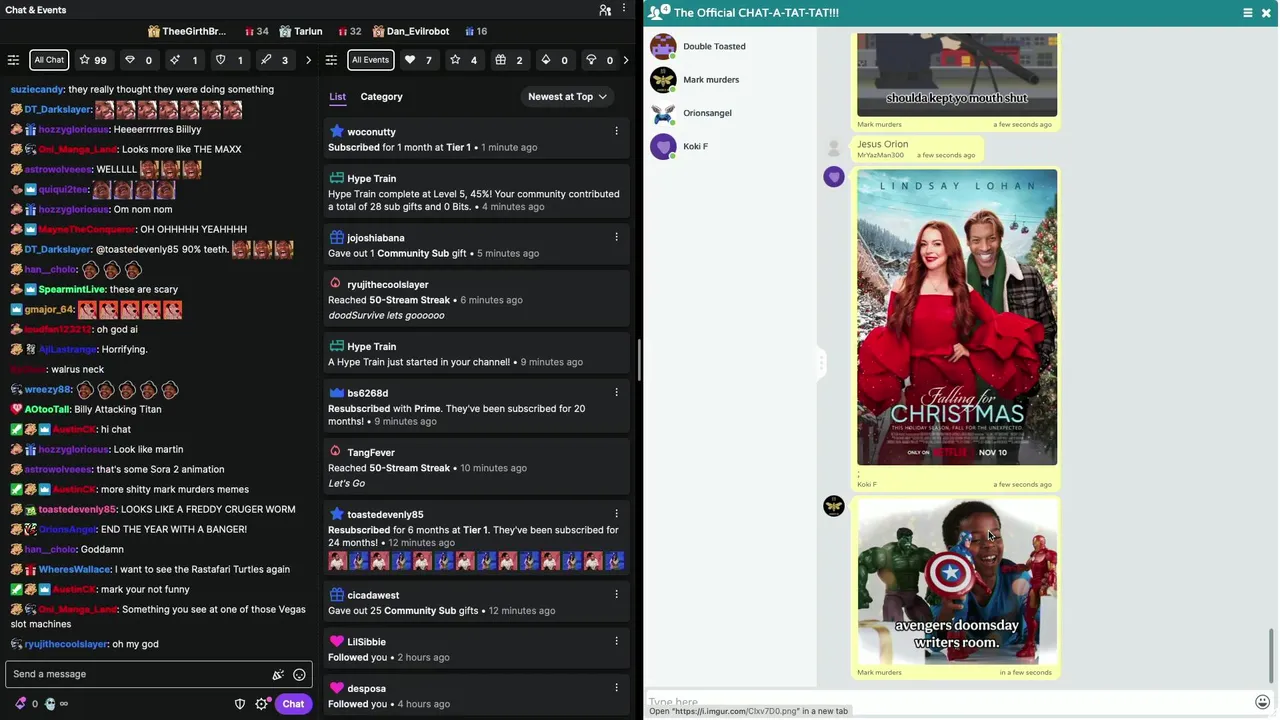Open options for cicadawest gift event

tap(616, 594)
